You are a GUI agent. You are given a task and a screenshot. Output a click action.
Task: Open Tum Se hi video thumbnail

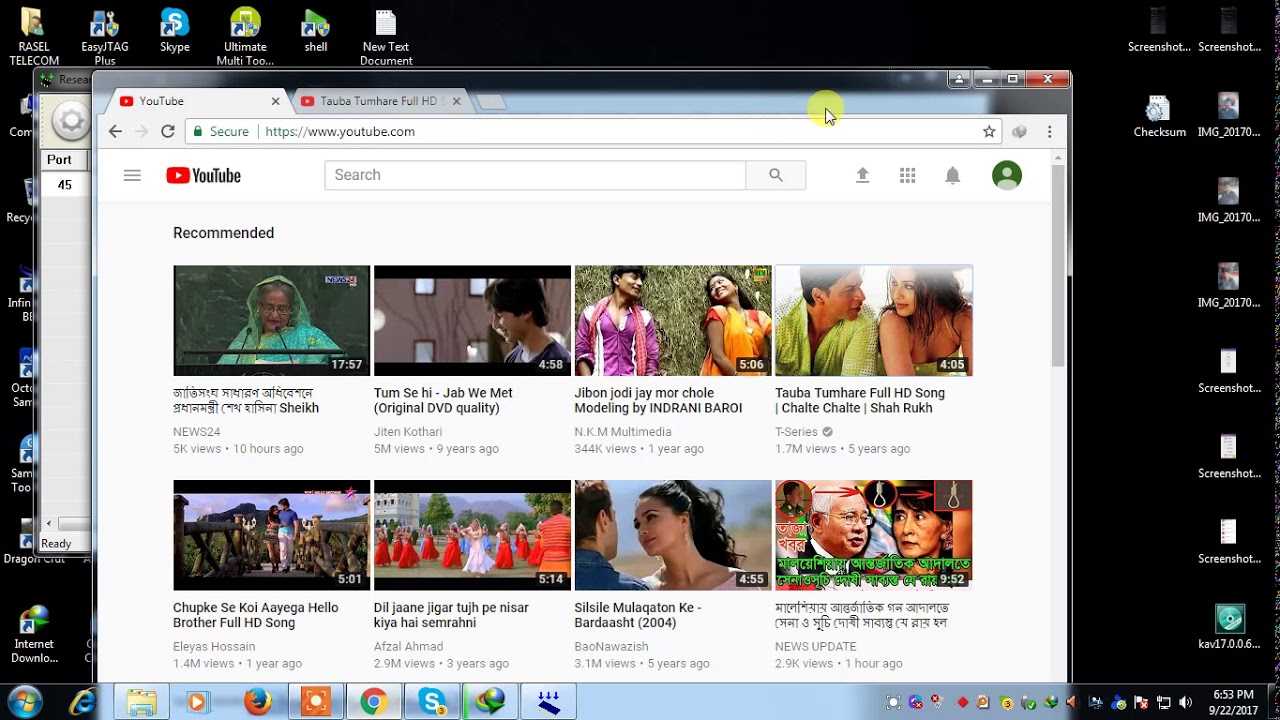tap(472, 320)
